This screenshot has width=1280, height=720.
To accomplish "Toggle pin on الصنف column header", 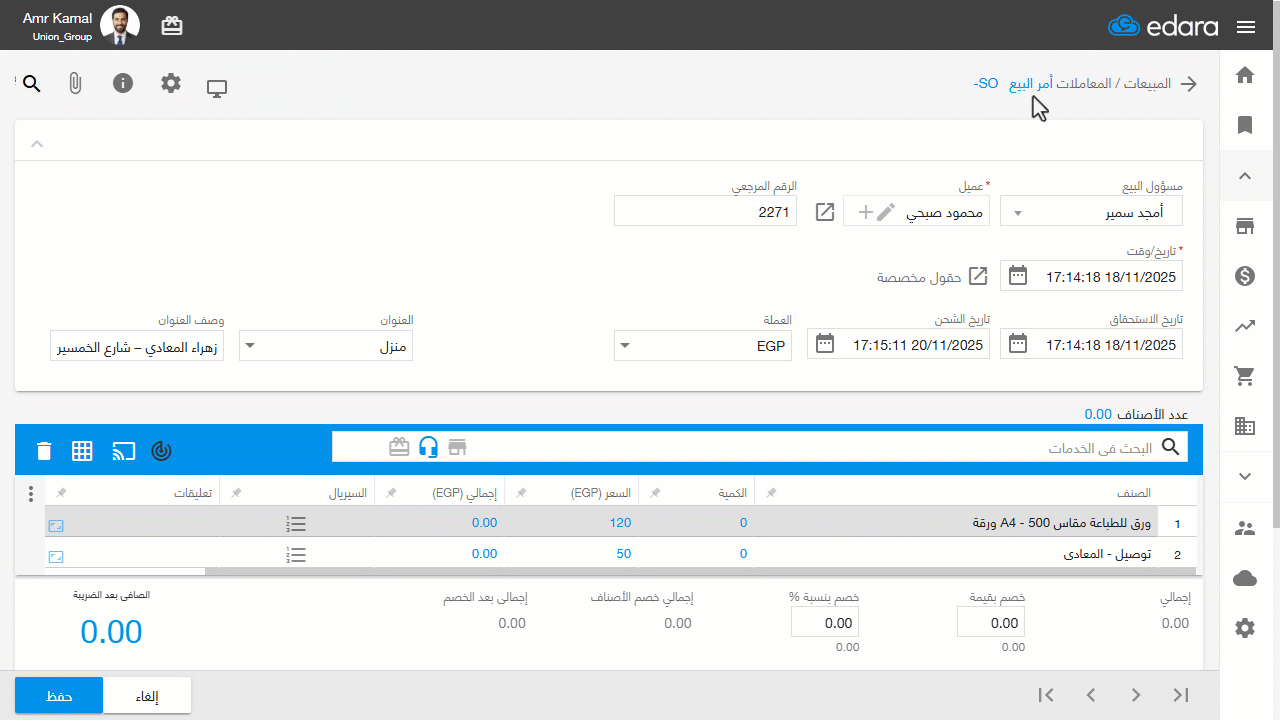I will pos(771,493).
